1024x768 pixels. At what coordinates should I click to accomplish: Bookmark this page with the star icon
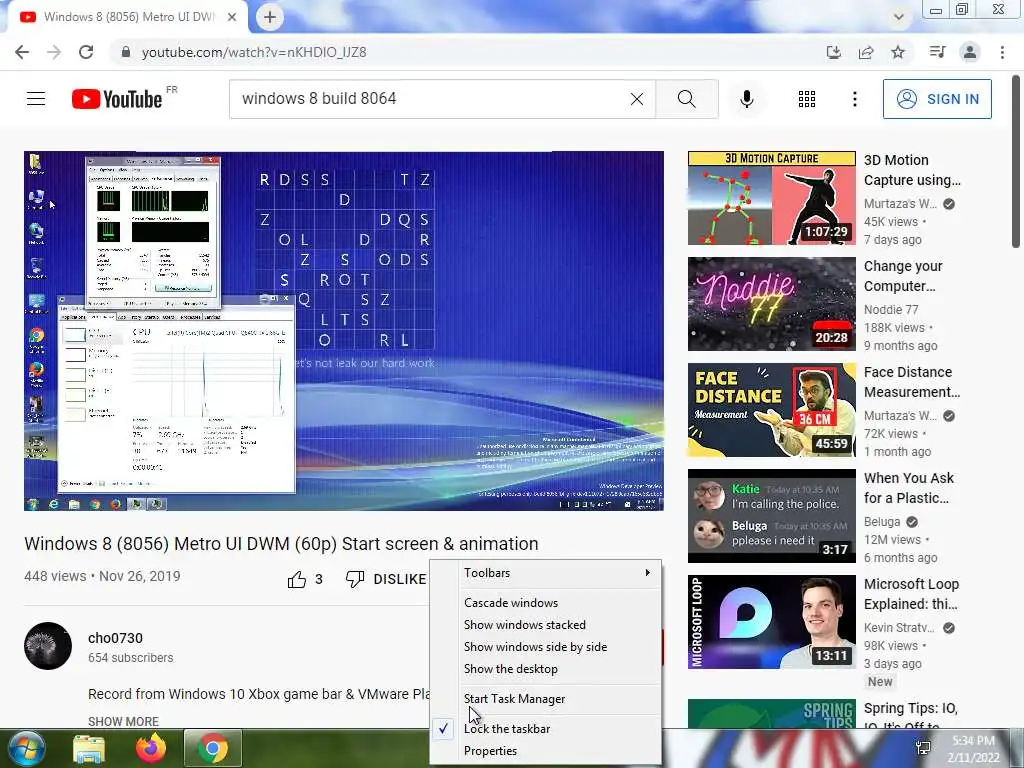[898, 52]
